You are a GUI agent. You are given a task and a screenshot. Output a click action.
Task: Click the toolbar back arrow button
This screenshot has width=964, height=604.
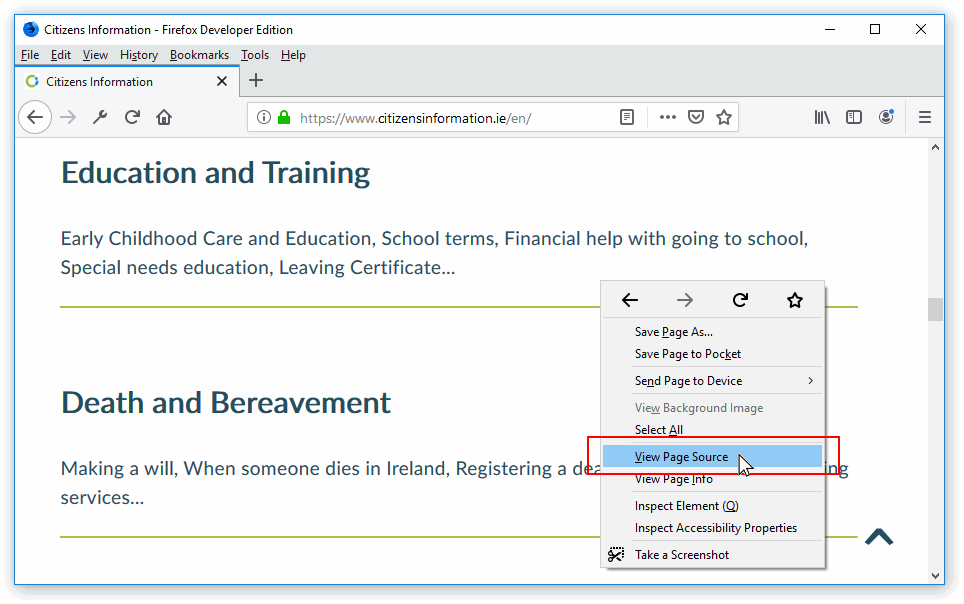pos(35,117)
